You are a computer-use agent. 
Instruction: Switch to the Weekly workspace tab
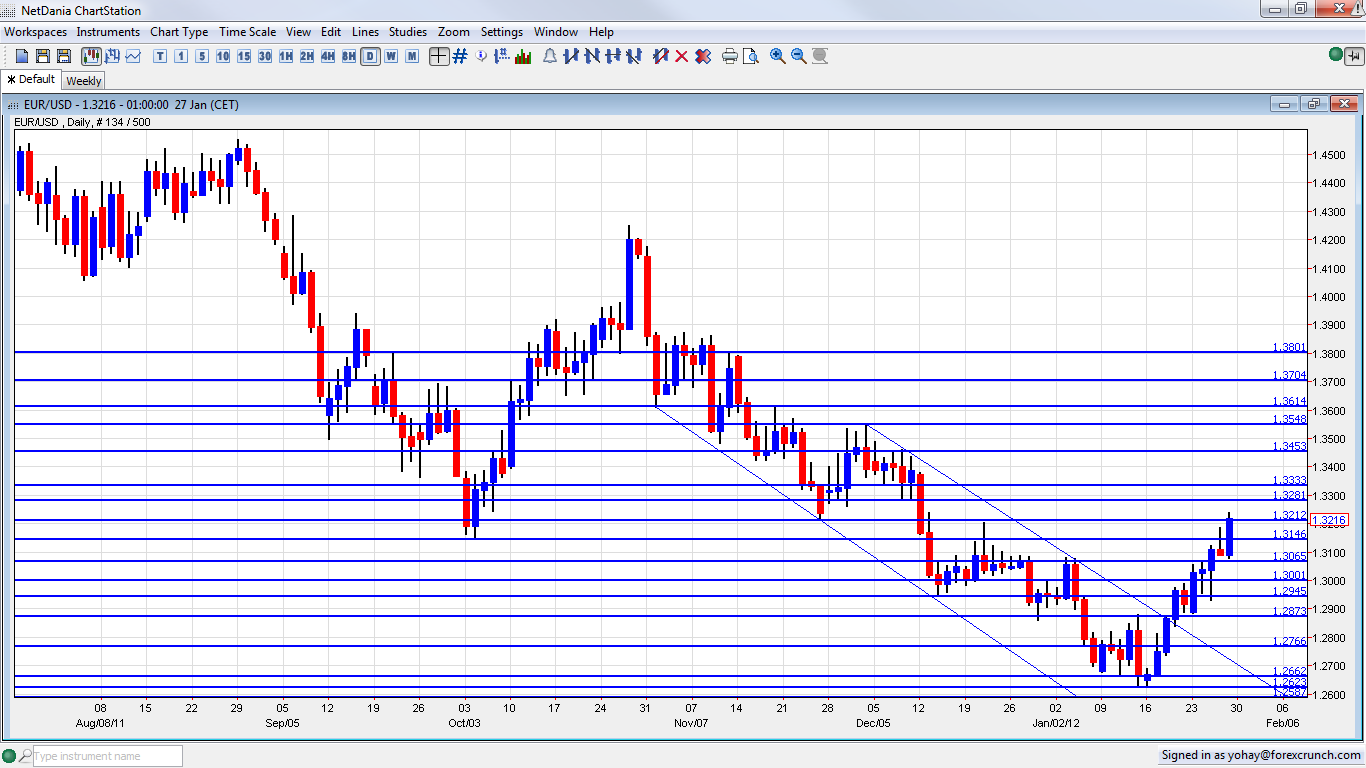click(83, 79)
